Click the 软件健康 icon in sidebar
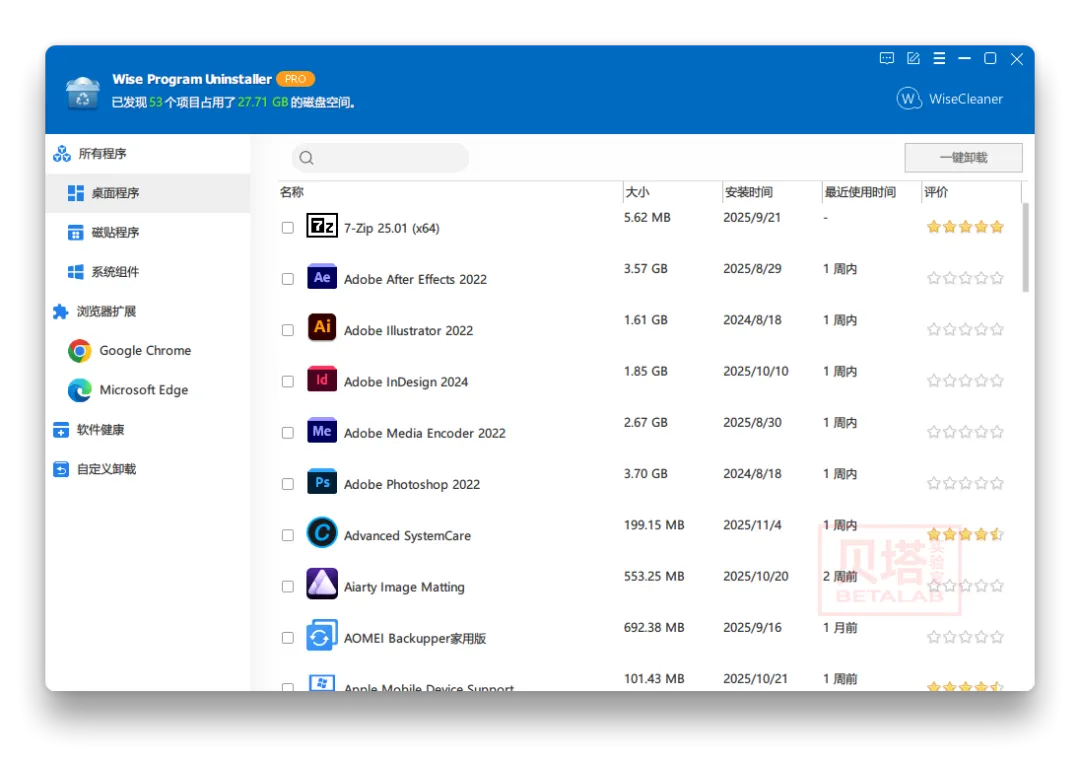Screen dimensions: 1080x764 click(x=61, y=430)
